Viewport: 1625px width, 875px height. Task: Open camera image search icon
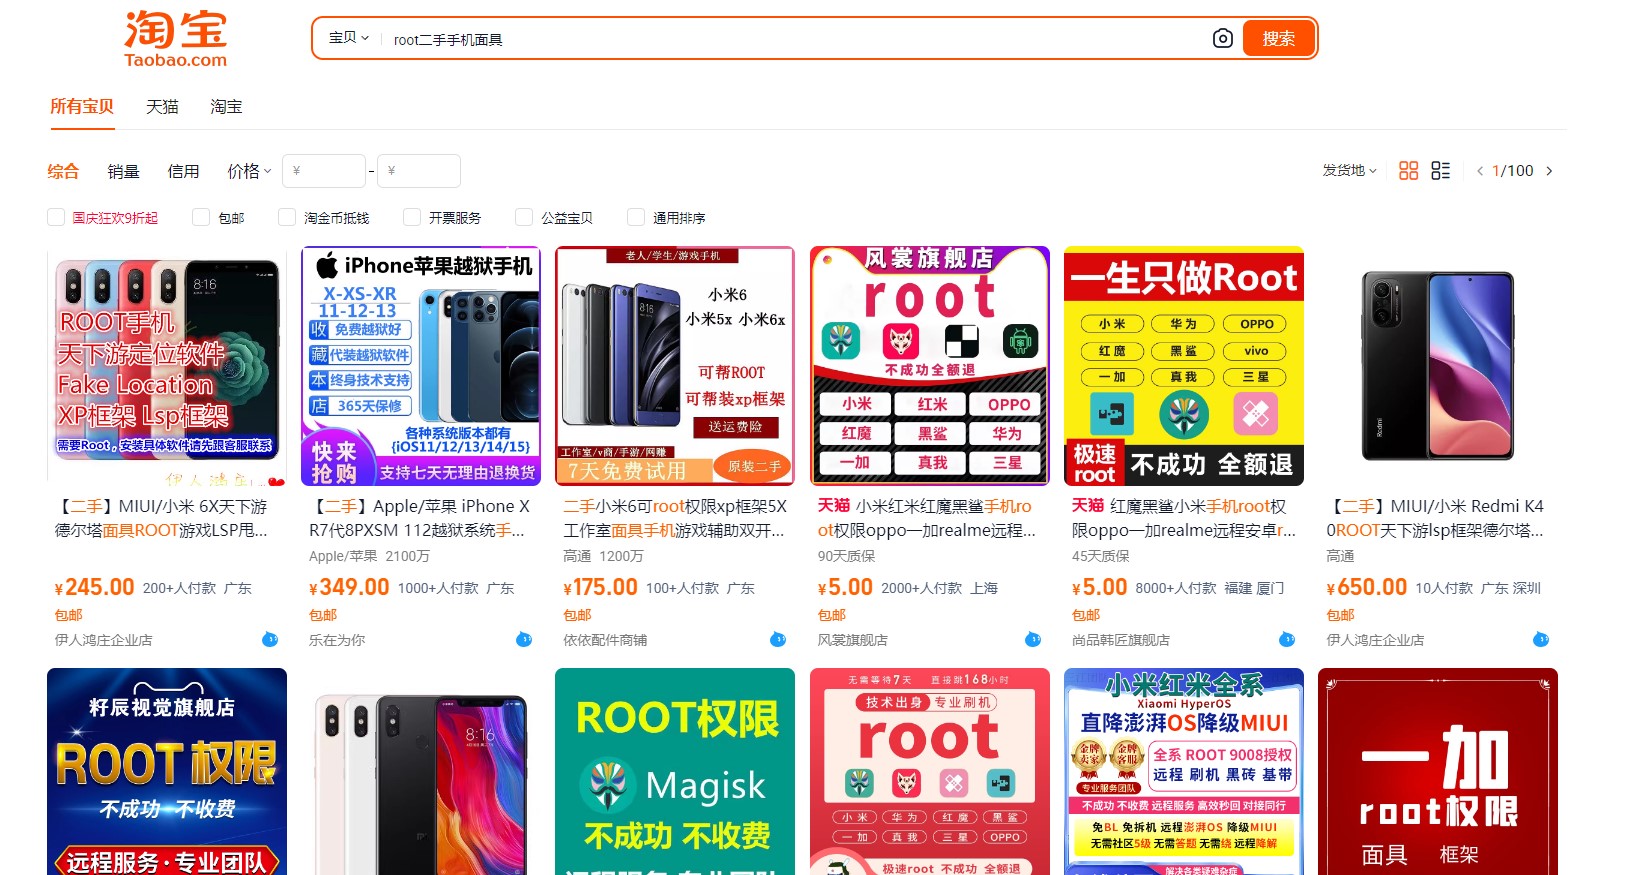pyautogui.click(x=1222, y=38)
